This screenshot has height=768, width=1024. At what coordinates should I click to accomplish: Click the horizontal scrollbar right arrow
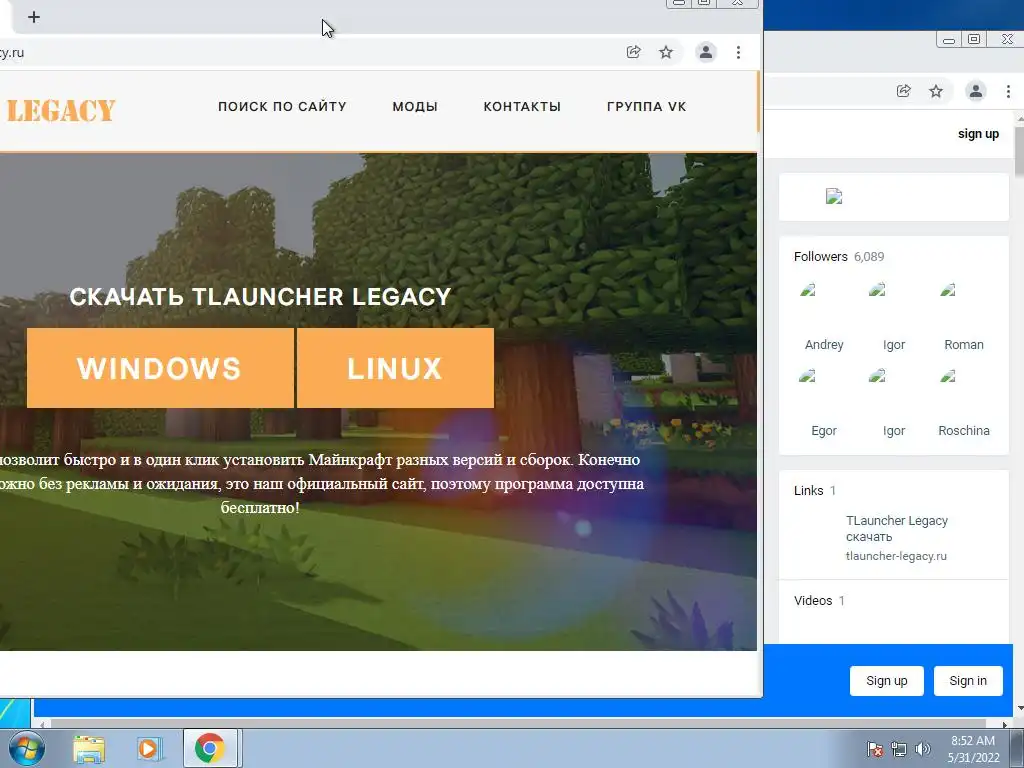1006,724
